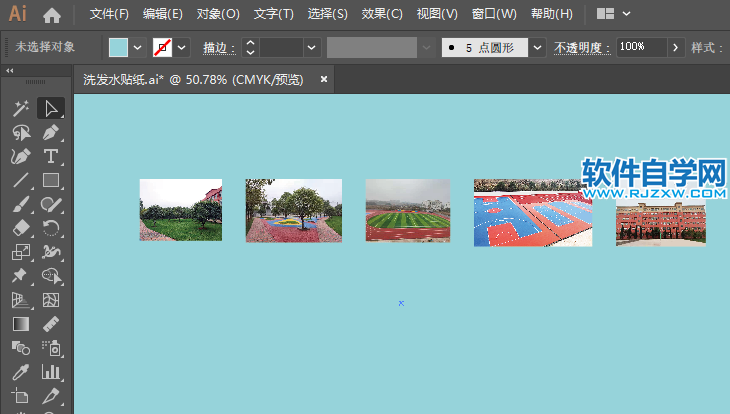730x414 pixels.
Task: Open the 效果(C) menu
Action: pos(382,14)
